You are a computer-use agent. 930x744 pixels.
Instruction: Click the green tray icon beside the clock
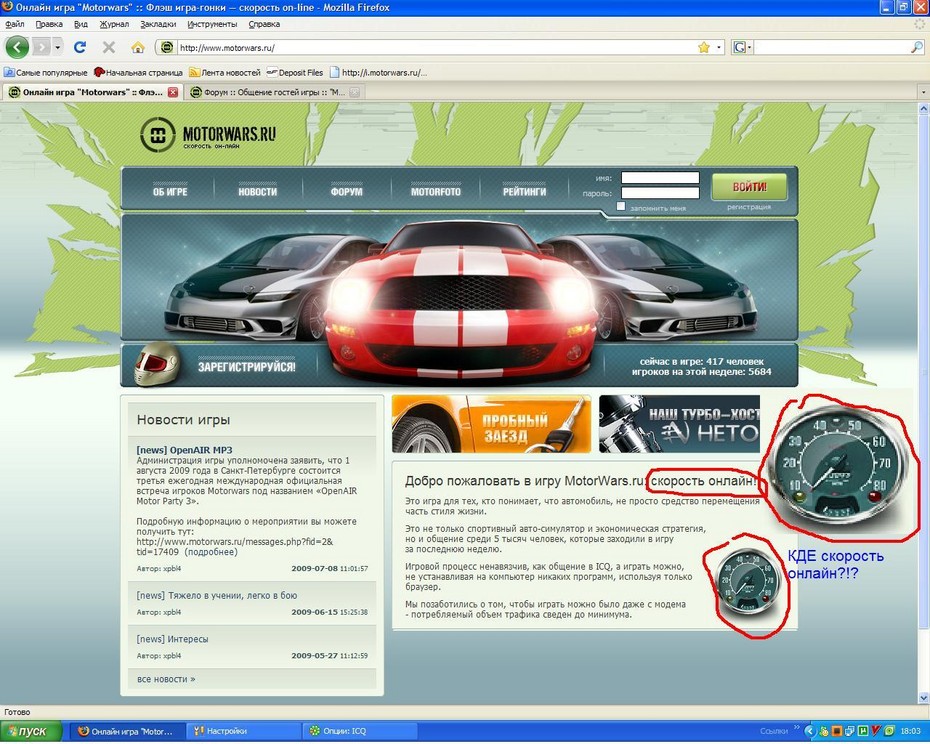point(888,731)
